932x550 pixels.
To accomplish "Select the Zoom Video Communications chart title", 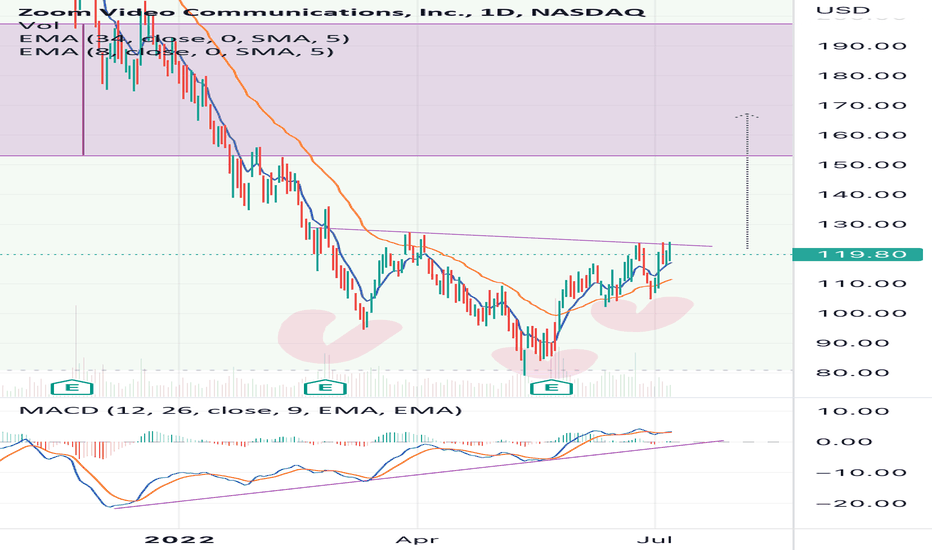I will coord(332,12).
